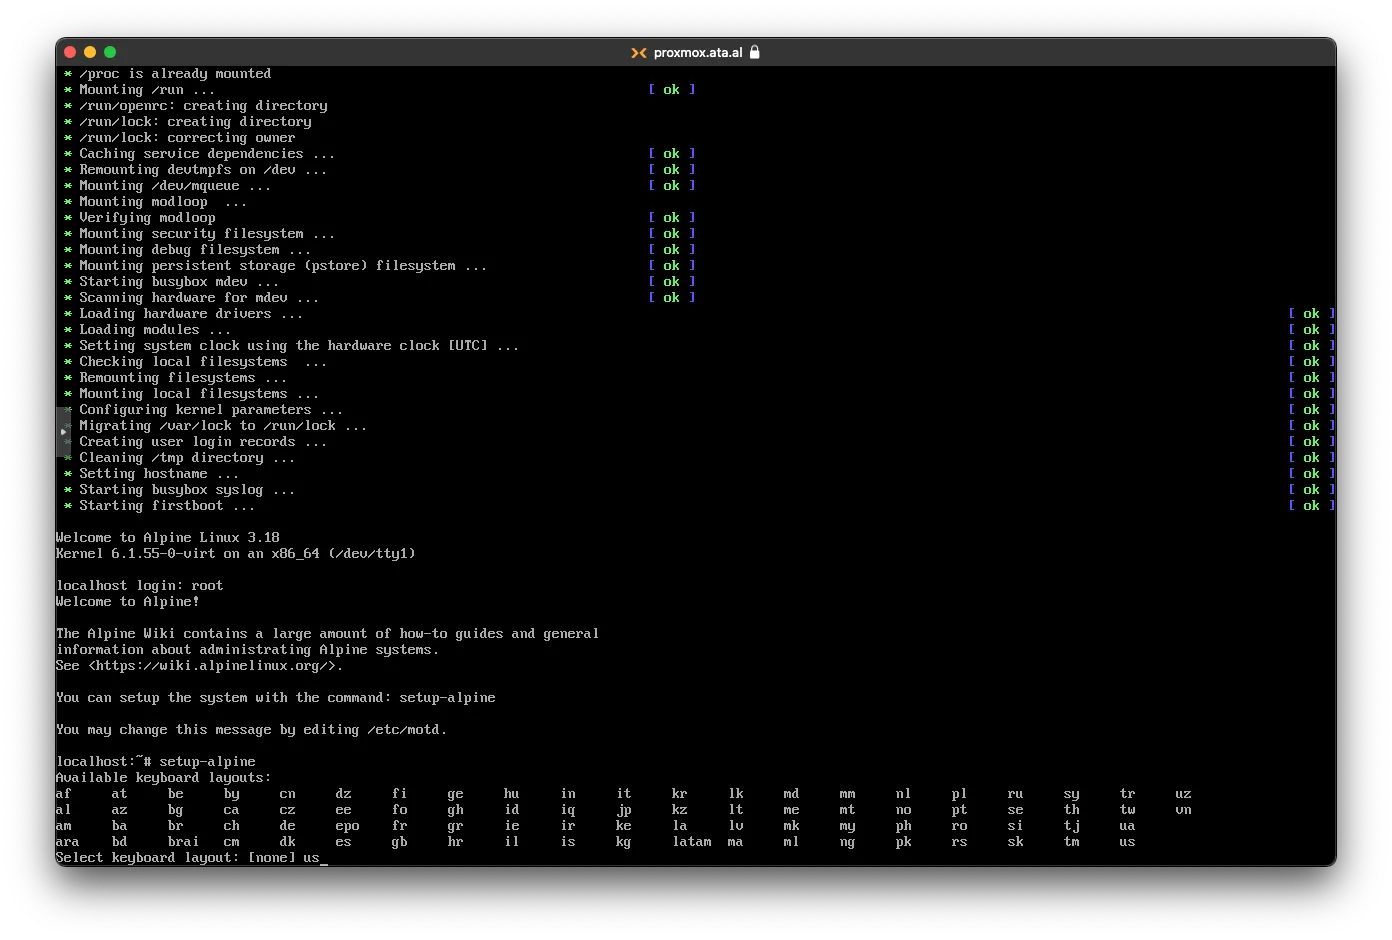1392x940 pixels.
Task: Click the wiki.alpinelinux.org URL text
Action: tap(215, 666)
